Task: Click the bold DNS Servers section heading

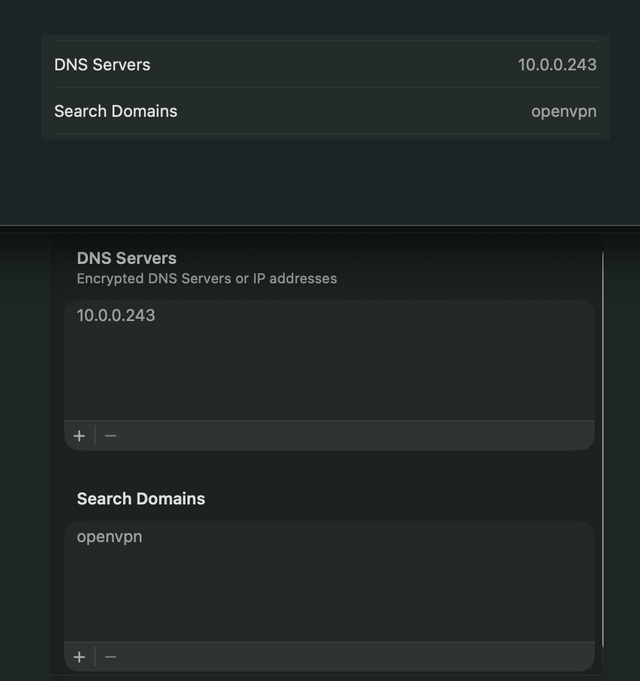Action: click(x=126, y=258)
